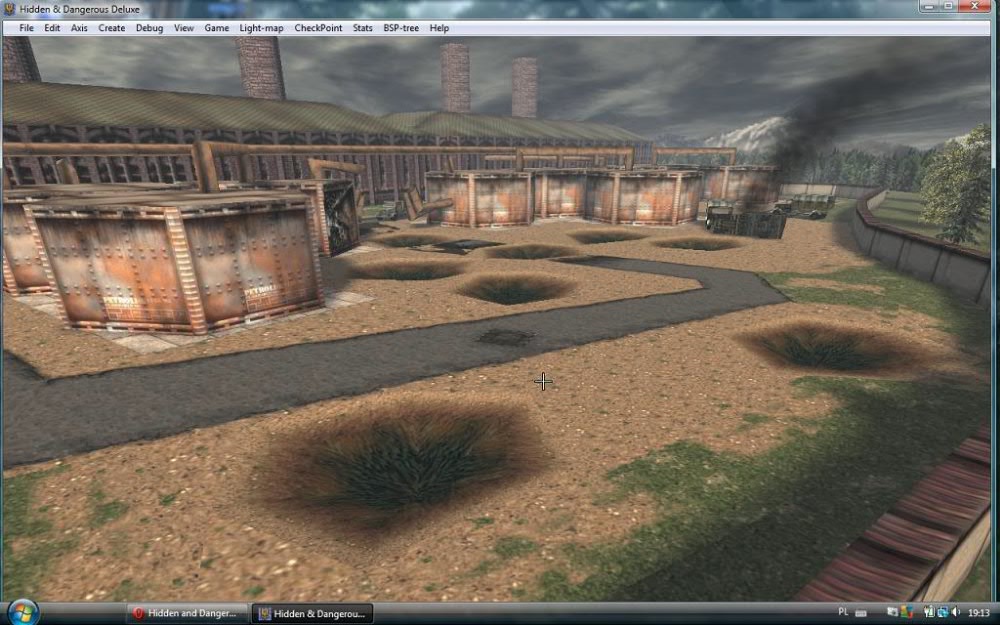Open the Game menu
This screenshot has width=1000, height=625.
217,28
